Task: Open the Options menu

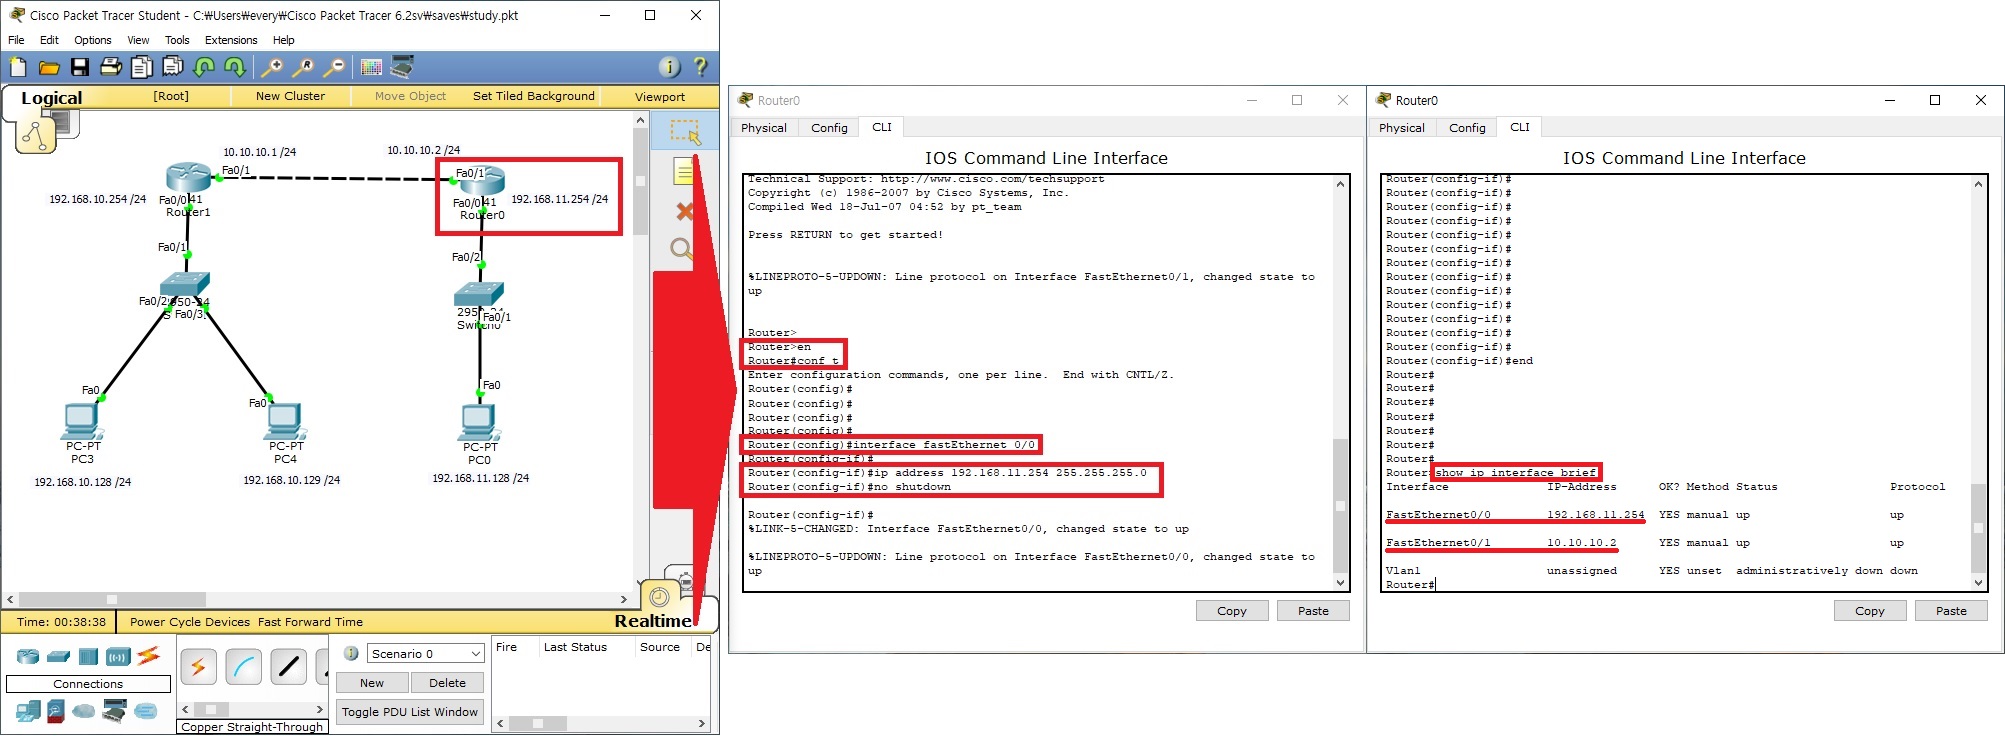Action: 93,40
